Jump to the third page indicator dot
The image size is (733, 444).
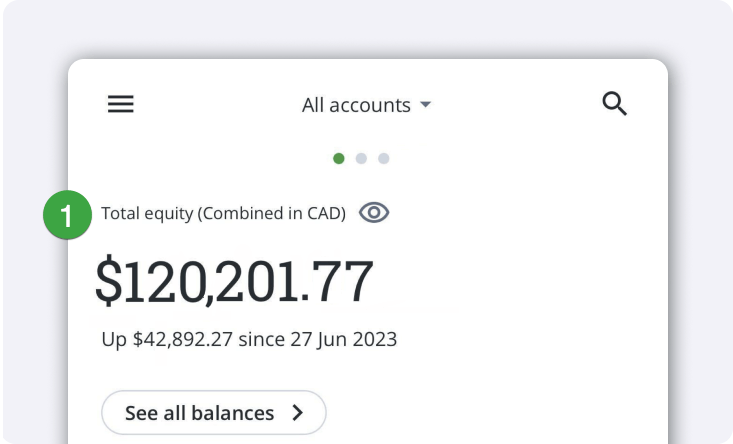(x=383, y=158)
